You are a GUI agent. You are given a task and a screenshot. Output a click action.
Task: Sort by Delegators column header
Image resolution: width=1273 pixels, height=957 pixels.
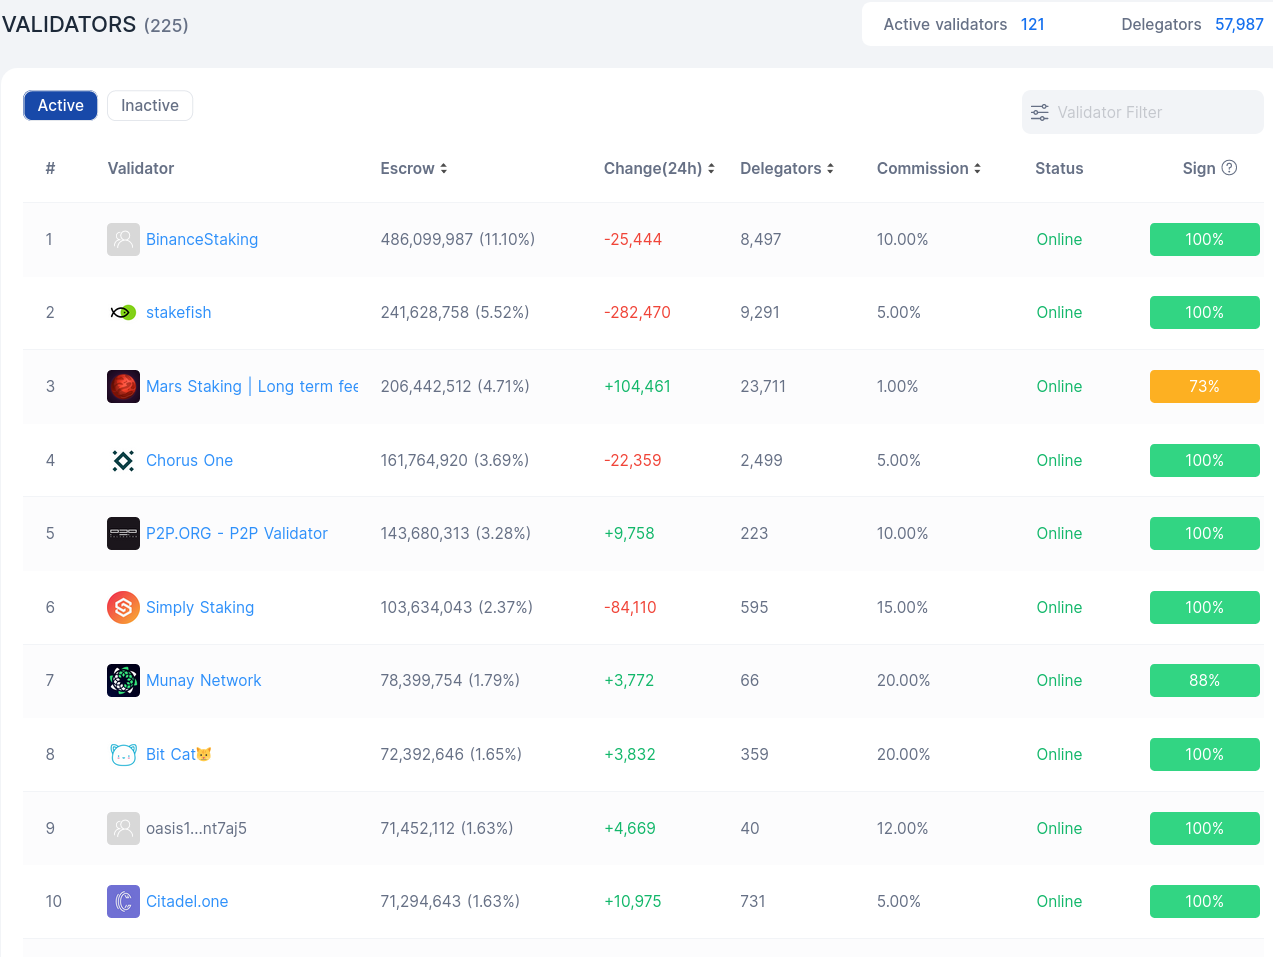(x=786, y=168)
